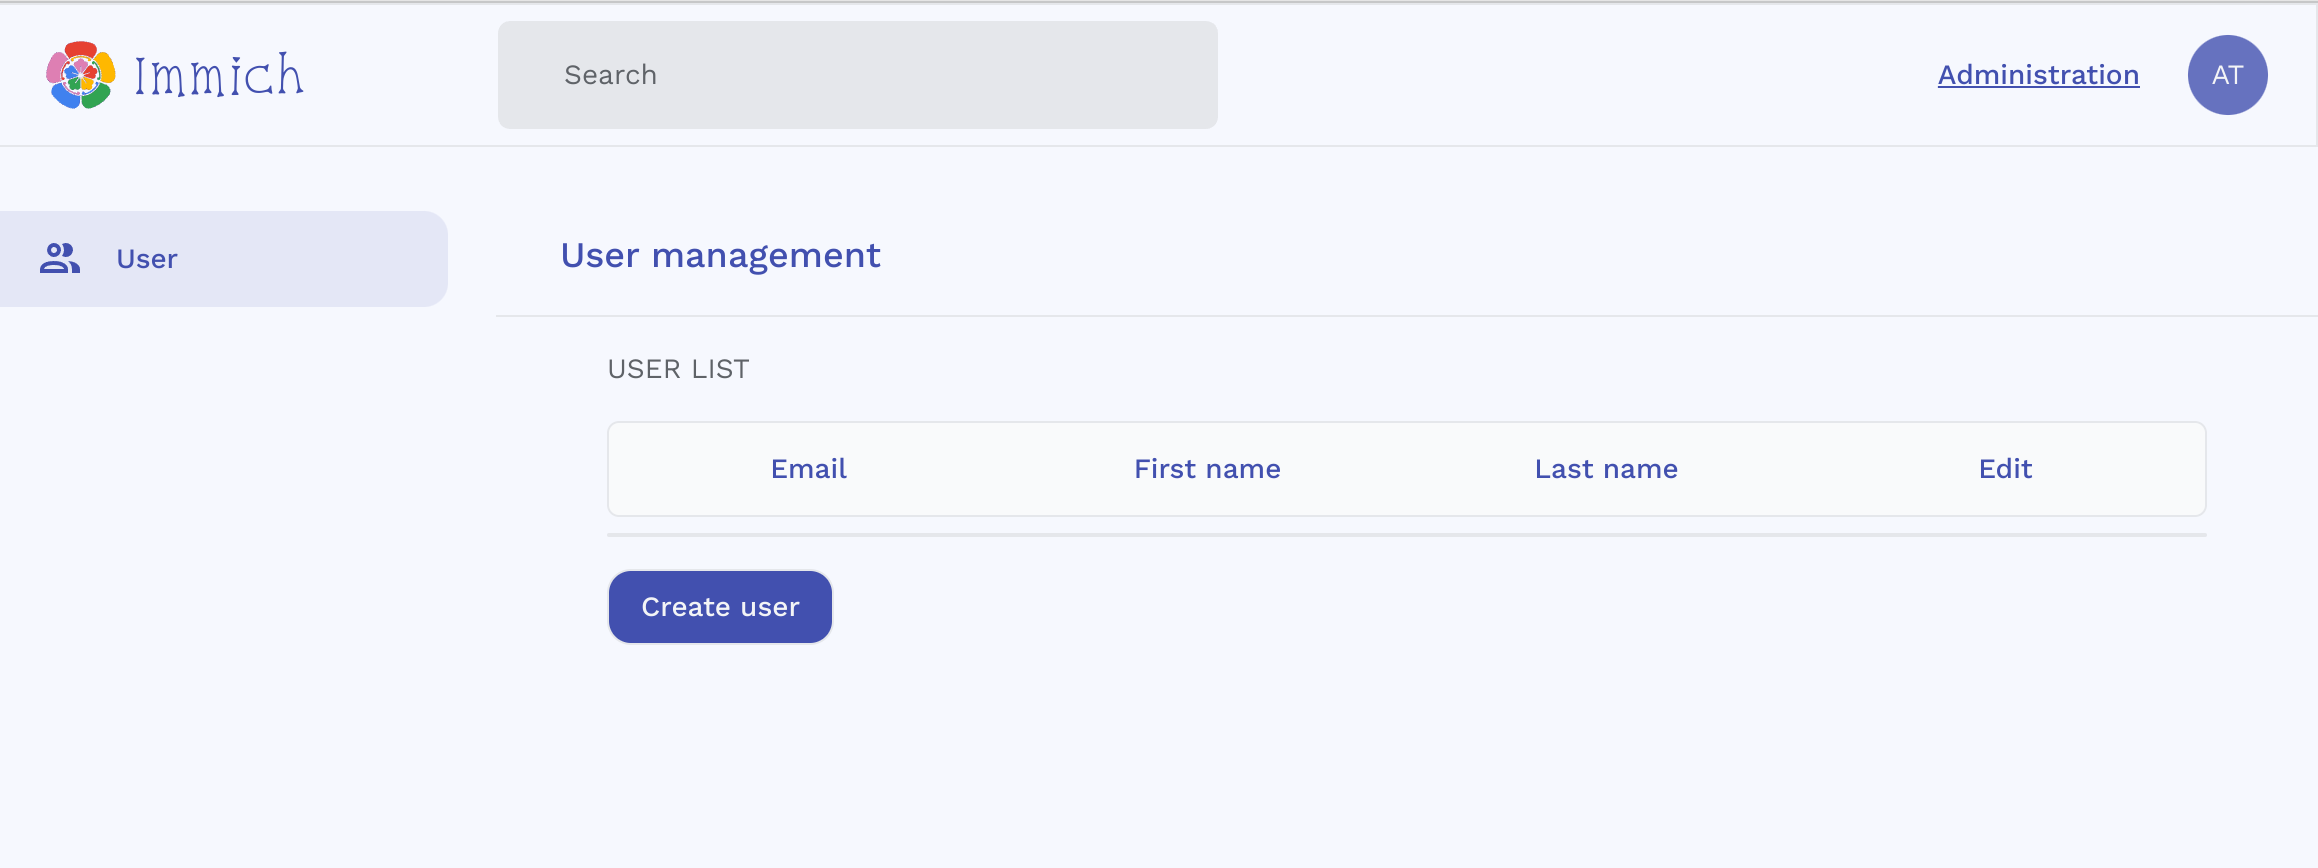Click the Edit column header
The width and height of the screenshot is (2318, 868).
(x=2004, y=468)
